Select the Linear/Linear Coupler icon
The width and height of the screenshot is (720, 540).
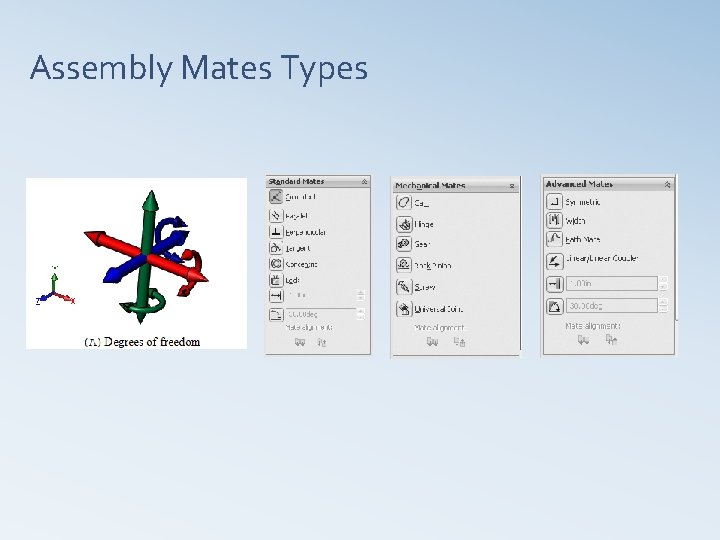click(x=554, y=261)
